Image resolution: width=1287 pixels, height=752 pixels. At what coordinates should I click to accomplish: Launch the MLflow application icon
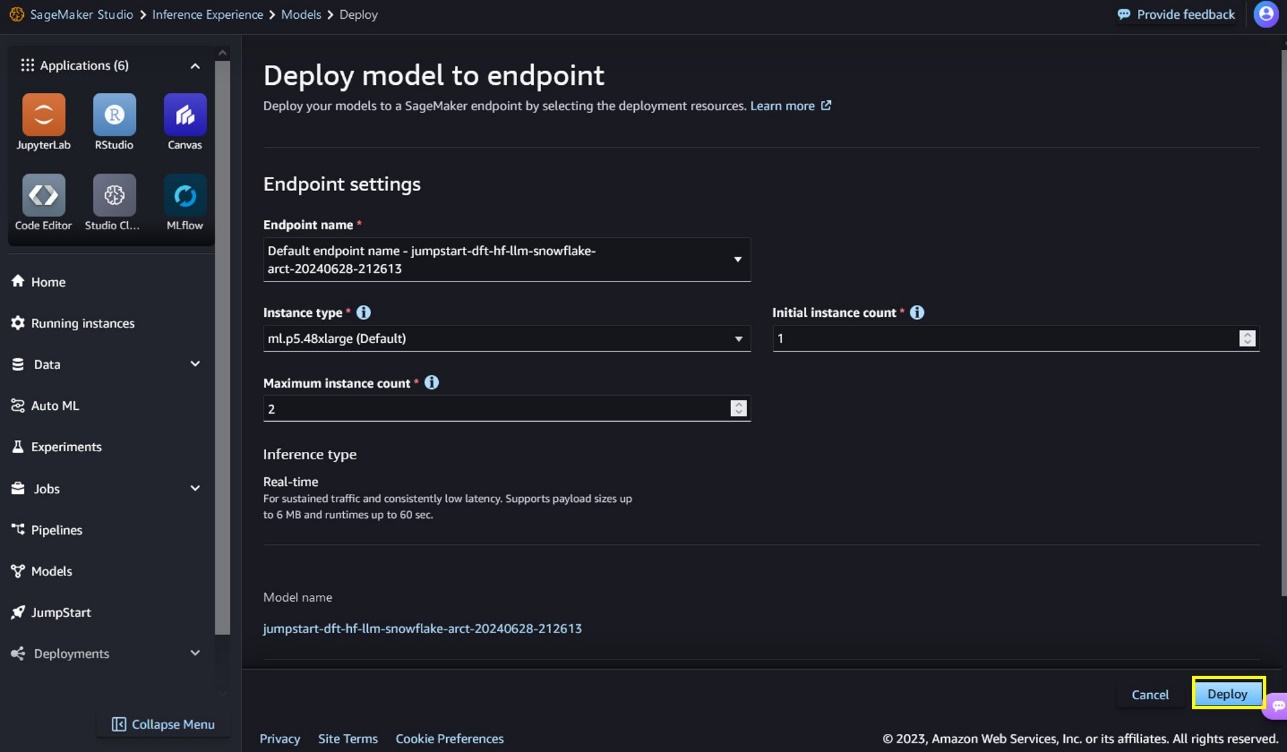pyautogui.click(x=185, y=196)
